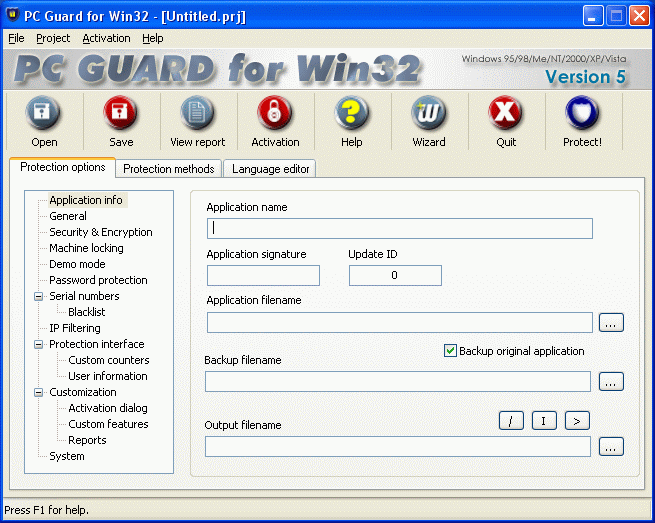Collapse the Customization tree node

(39, 392)
